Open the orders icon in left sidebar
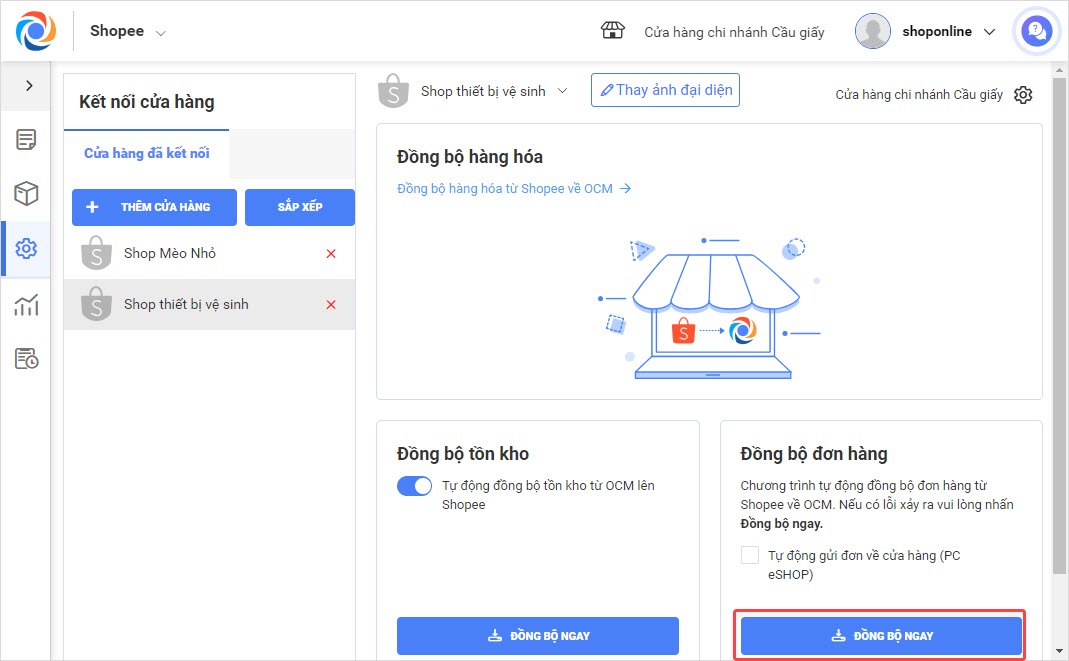This screenshot has height=661, width=1069. tap(26, 140)
